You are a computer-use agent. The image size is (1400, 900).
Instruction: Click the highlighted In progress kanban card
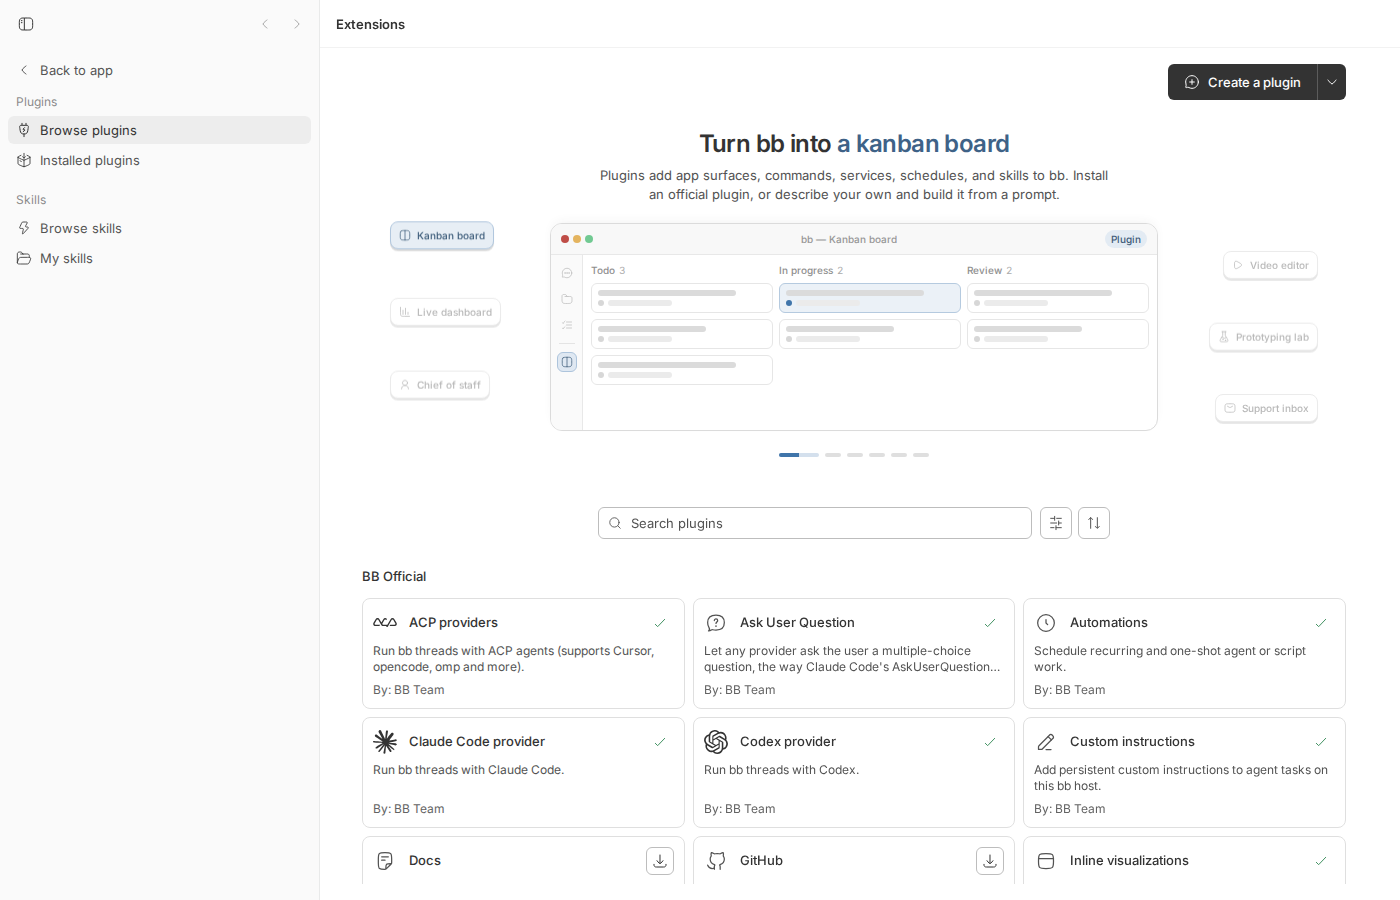click(x=870, y=298)
